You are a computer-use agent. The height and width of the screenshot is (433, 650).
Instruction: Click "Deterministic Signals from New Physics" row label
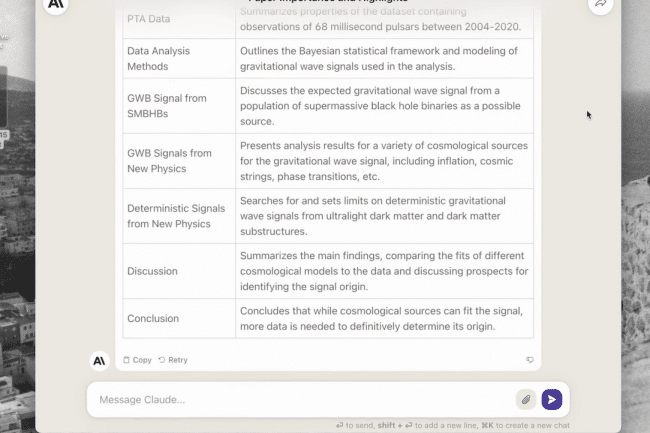175,216
